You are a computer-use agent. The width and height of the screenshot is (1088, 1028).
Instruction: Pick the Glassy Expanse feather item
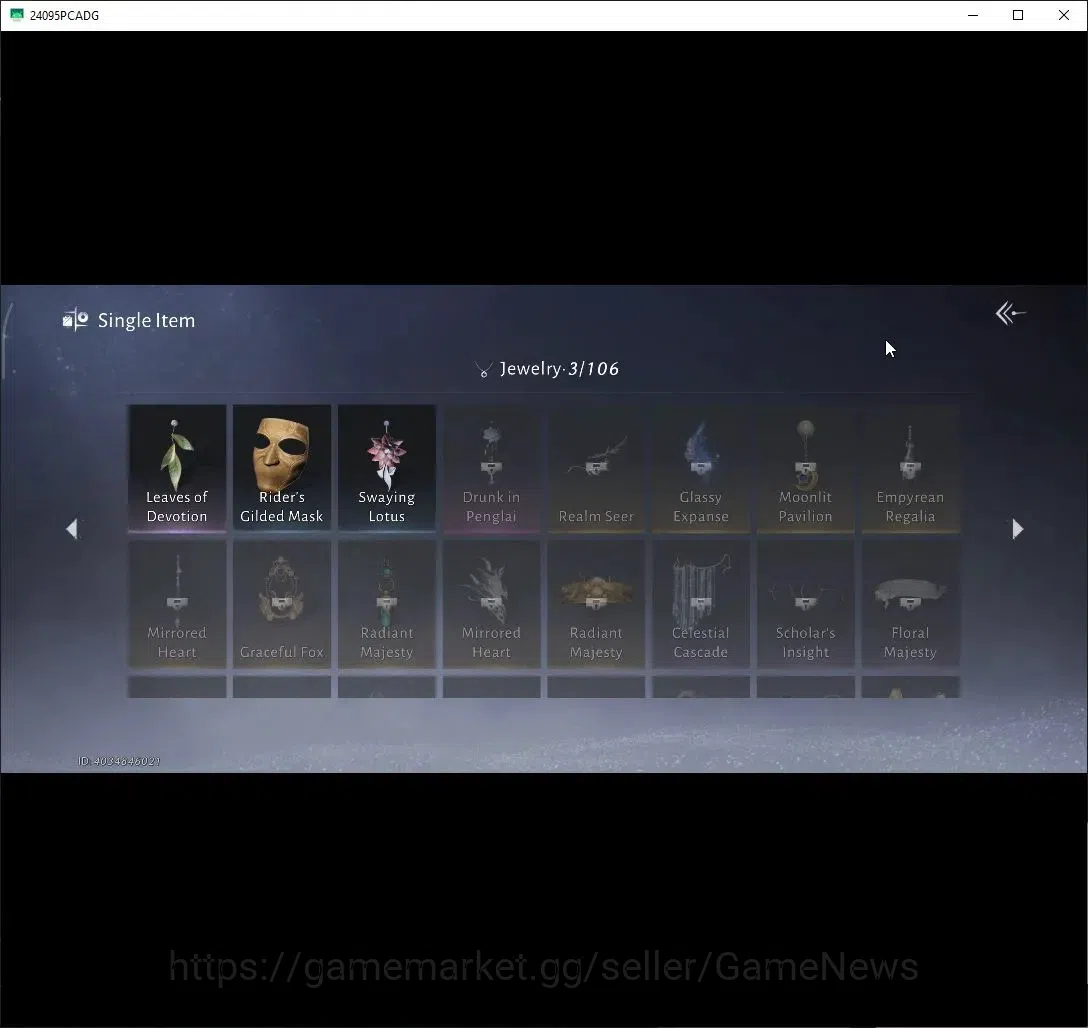pyautogui.click(x=701, y=468)
